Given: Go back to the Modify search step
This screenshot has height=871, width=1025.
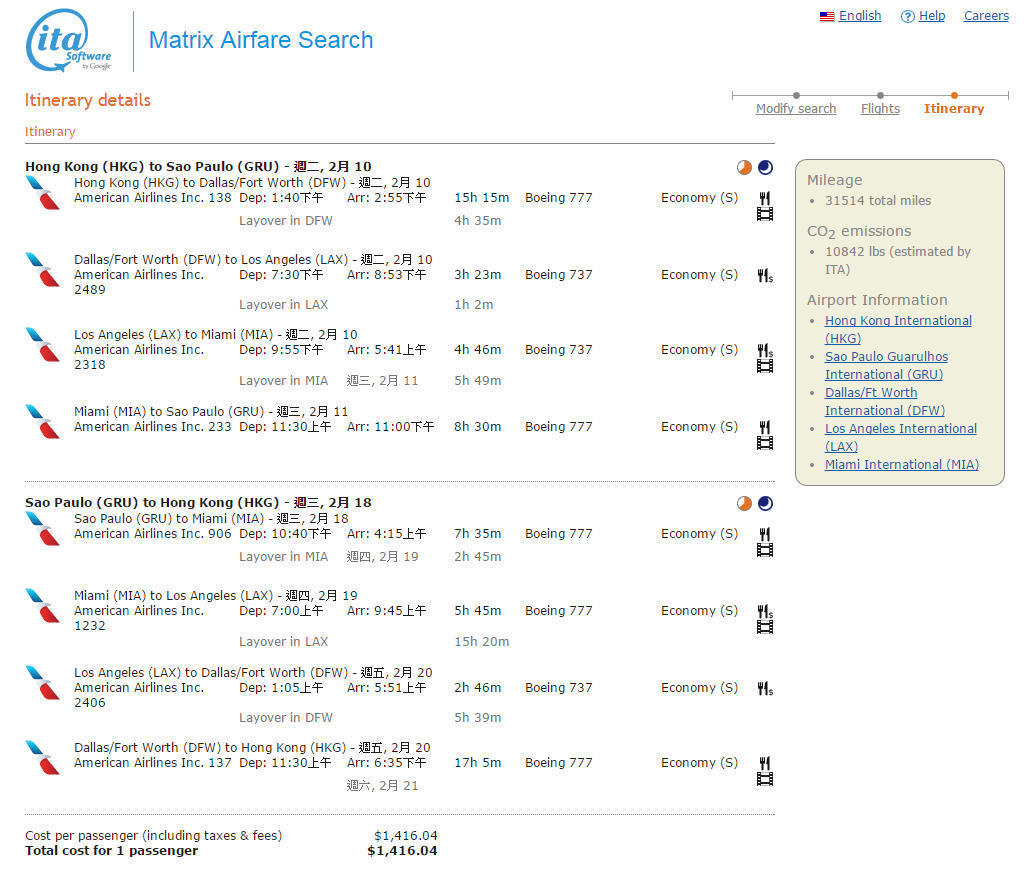Looking at the screenshot, I should (795, 109).
